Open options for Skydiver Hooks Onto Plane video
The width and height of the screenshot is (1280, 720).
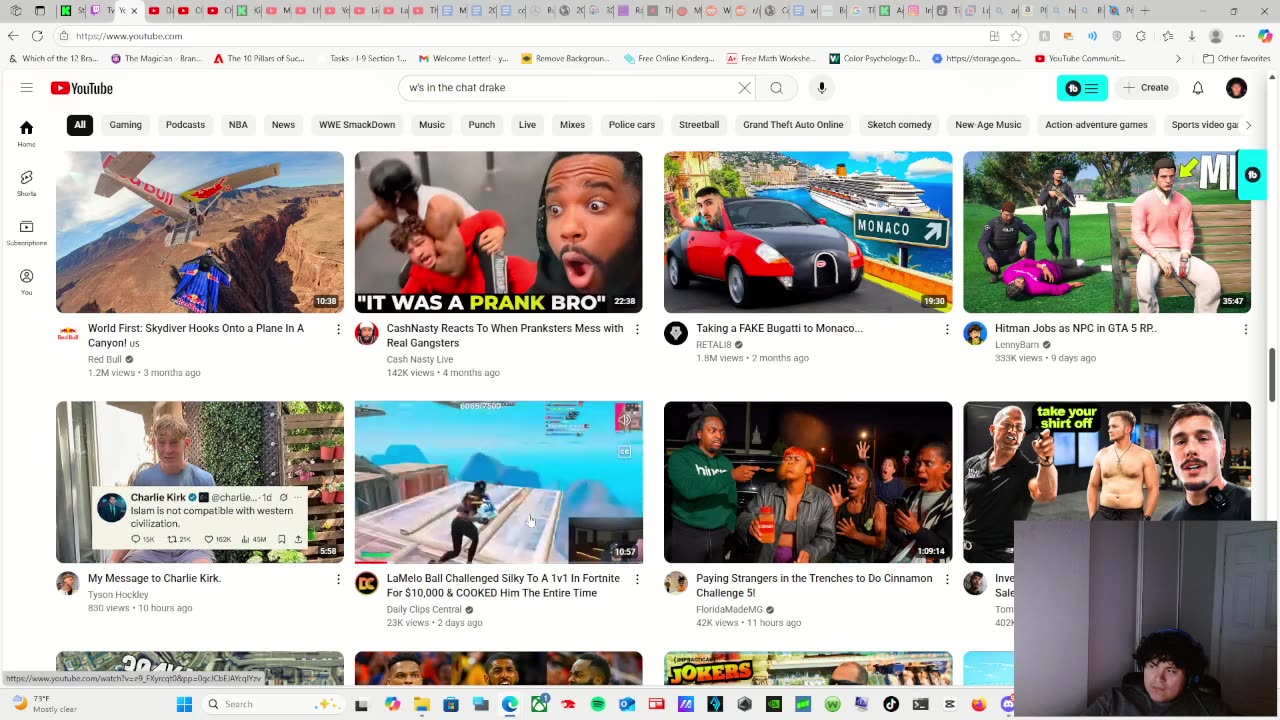[338, 329]
